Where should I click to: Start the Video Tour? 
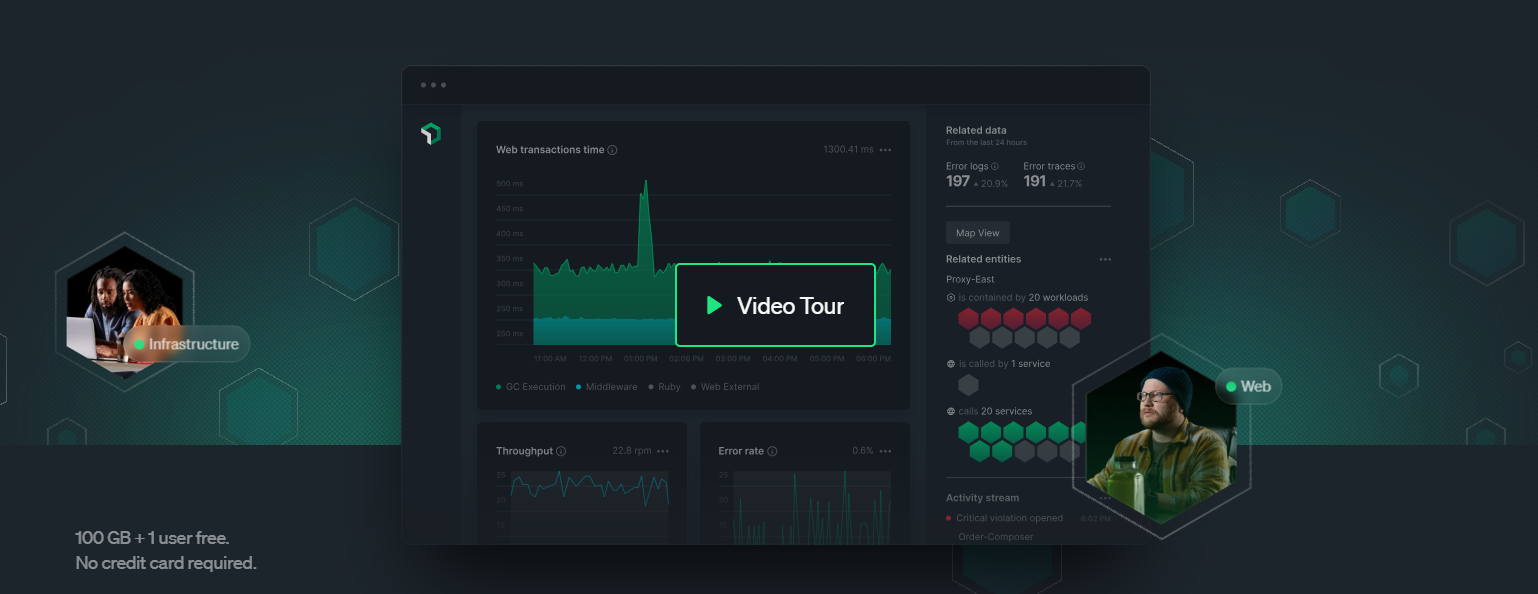click(x=776, y=305)
